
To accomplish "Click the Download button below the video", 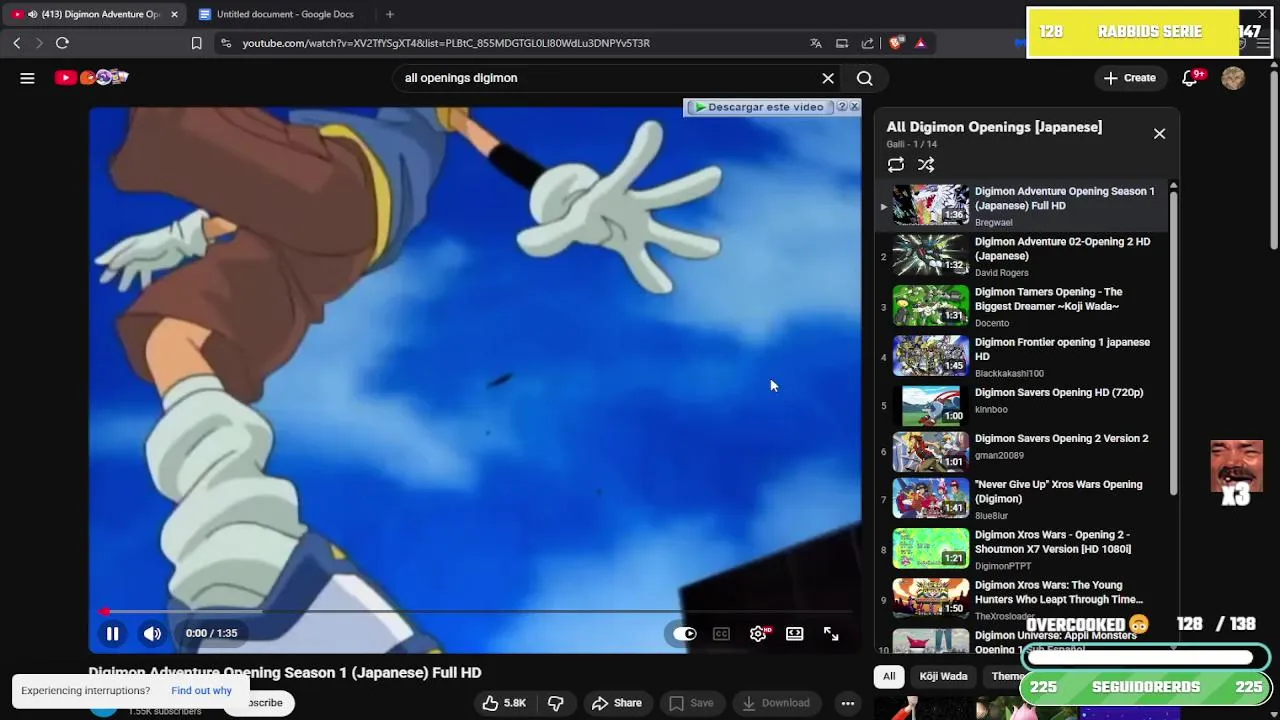I will pos(776,703).
